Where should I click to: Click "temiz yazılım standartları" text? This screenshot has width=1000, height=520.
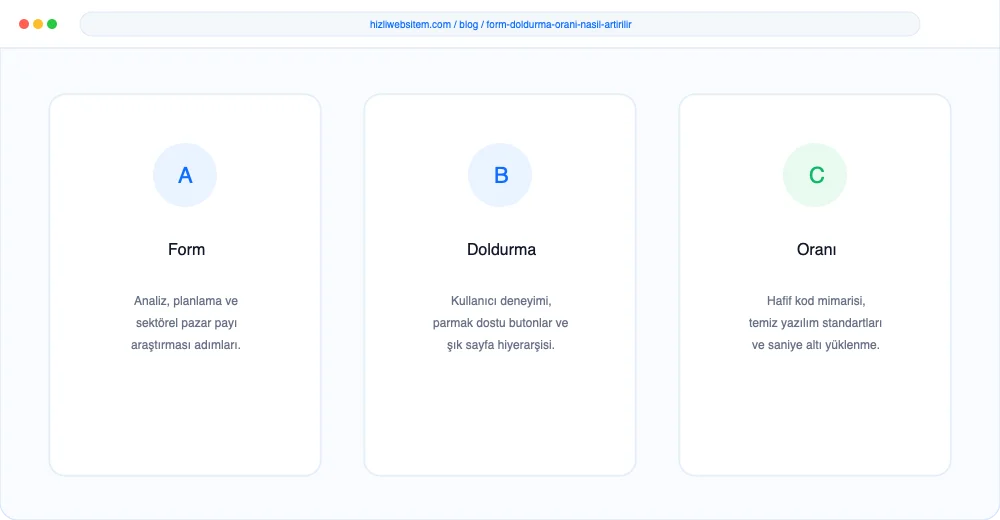tap(815, 323)
